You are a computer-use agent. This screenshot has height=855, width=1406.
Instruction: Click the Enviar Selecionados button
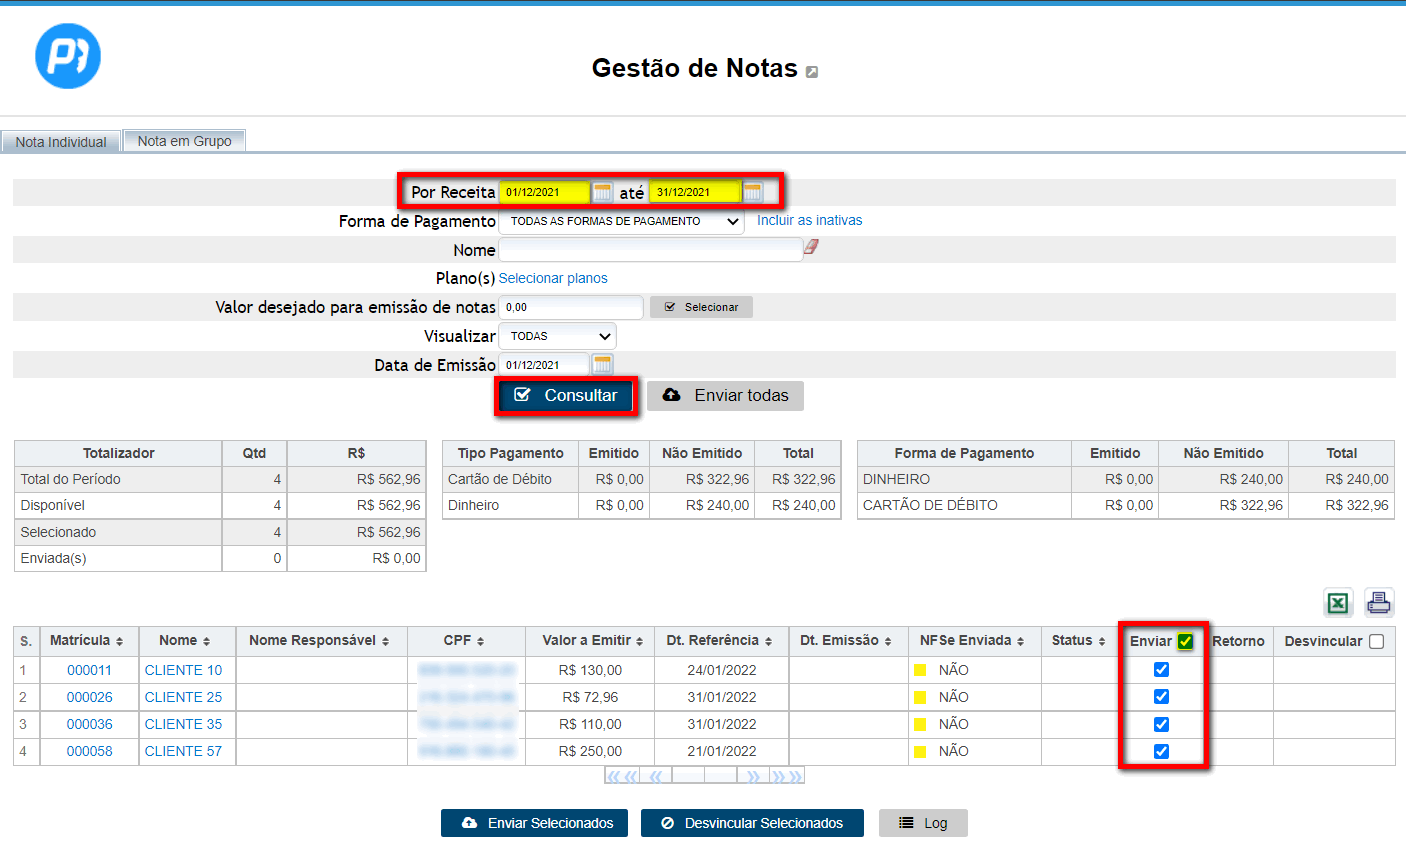coord(534,823)
